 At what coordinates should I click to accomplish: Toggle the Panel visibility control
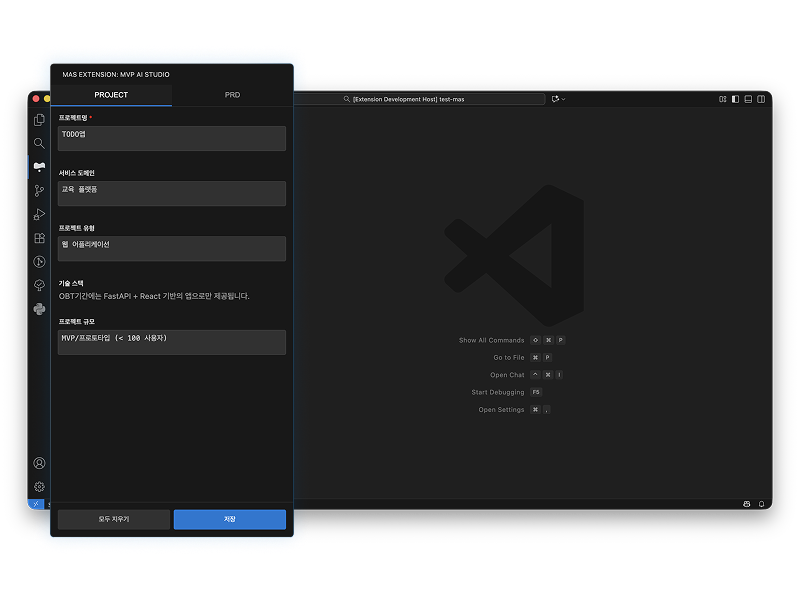coord(748,99)
